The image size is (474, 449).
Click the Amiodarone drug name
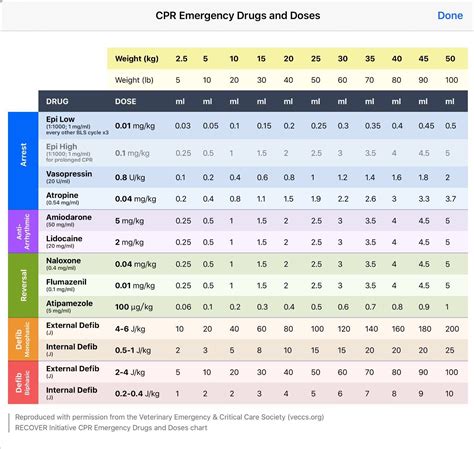(69, 217)
